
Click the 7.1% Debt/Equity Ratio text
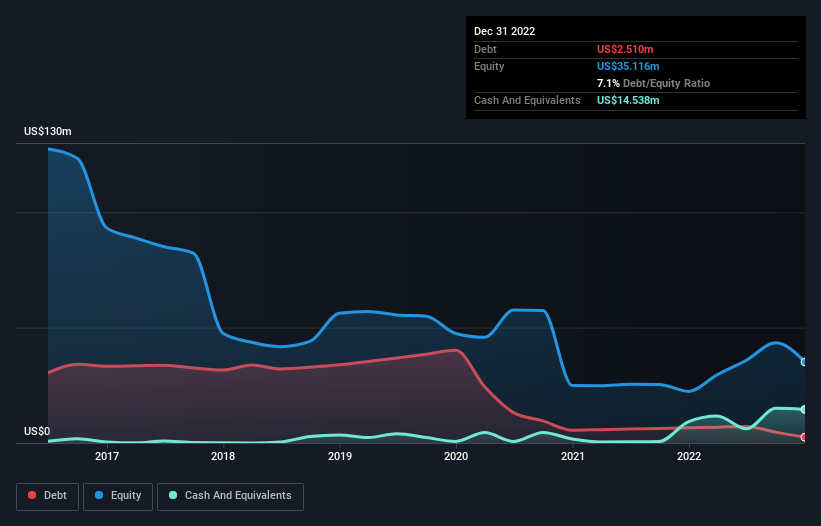pos(653,83)
